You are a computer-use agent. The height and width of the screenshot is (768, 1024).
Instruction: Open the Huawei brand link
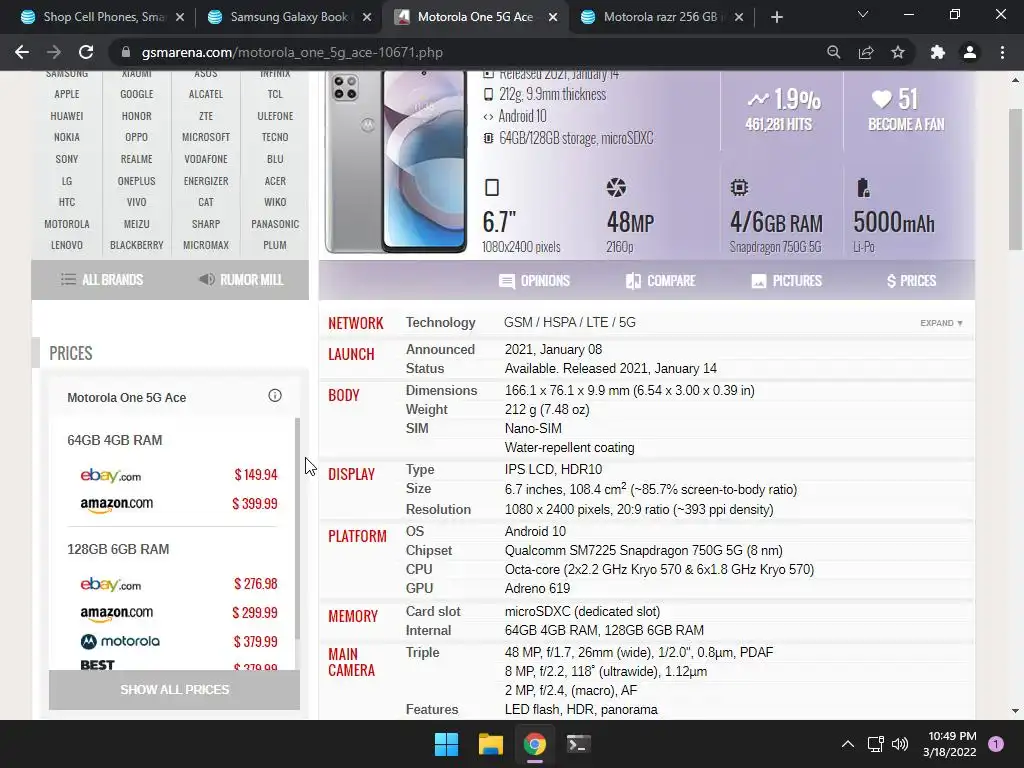coord(67,116)
